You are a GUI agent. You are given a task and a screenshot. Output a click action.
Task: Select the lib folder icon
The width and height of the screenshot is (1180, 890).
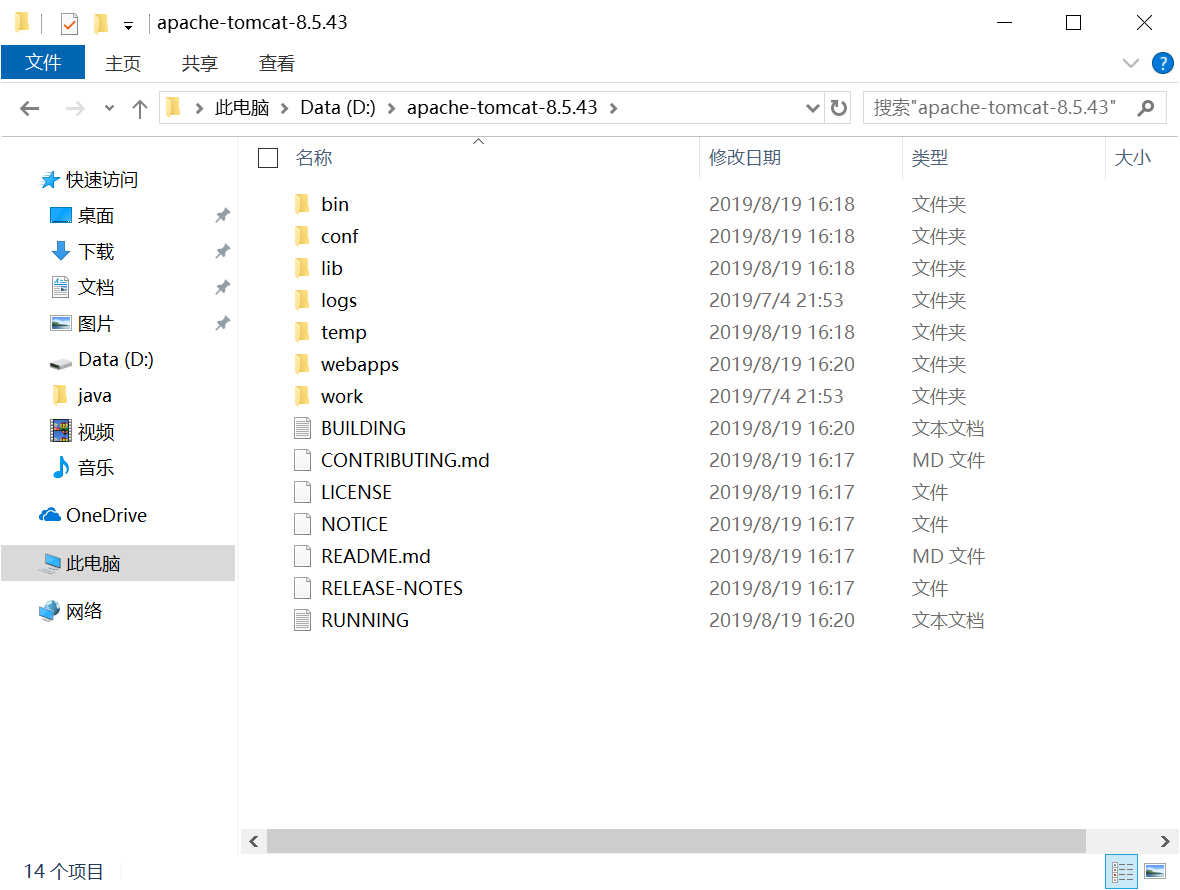(x=302, y=268)
